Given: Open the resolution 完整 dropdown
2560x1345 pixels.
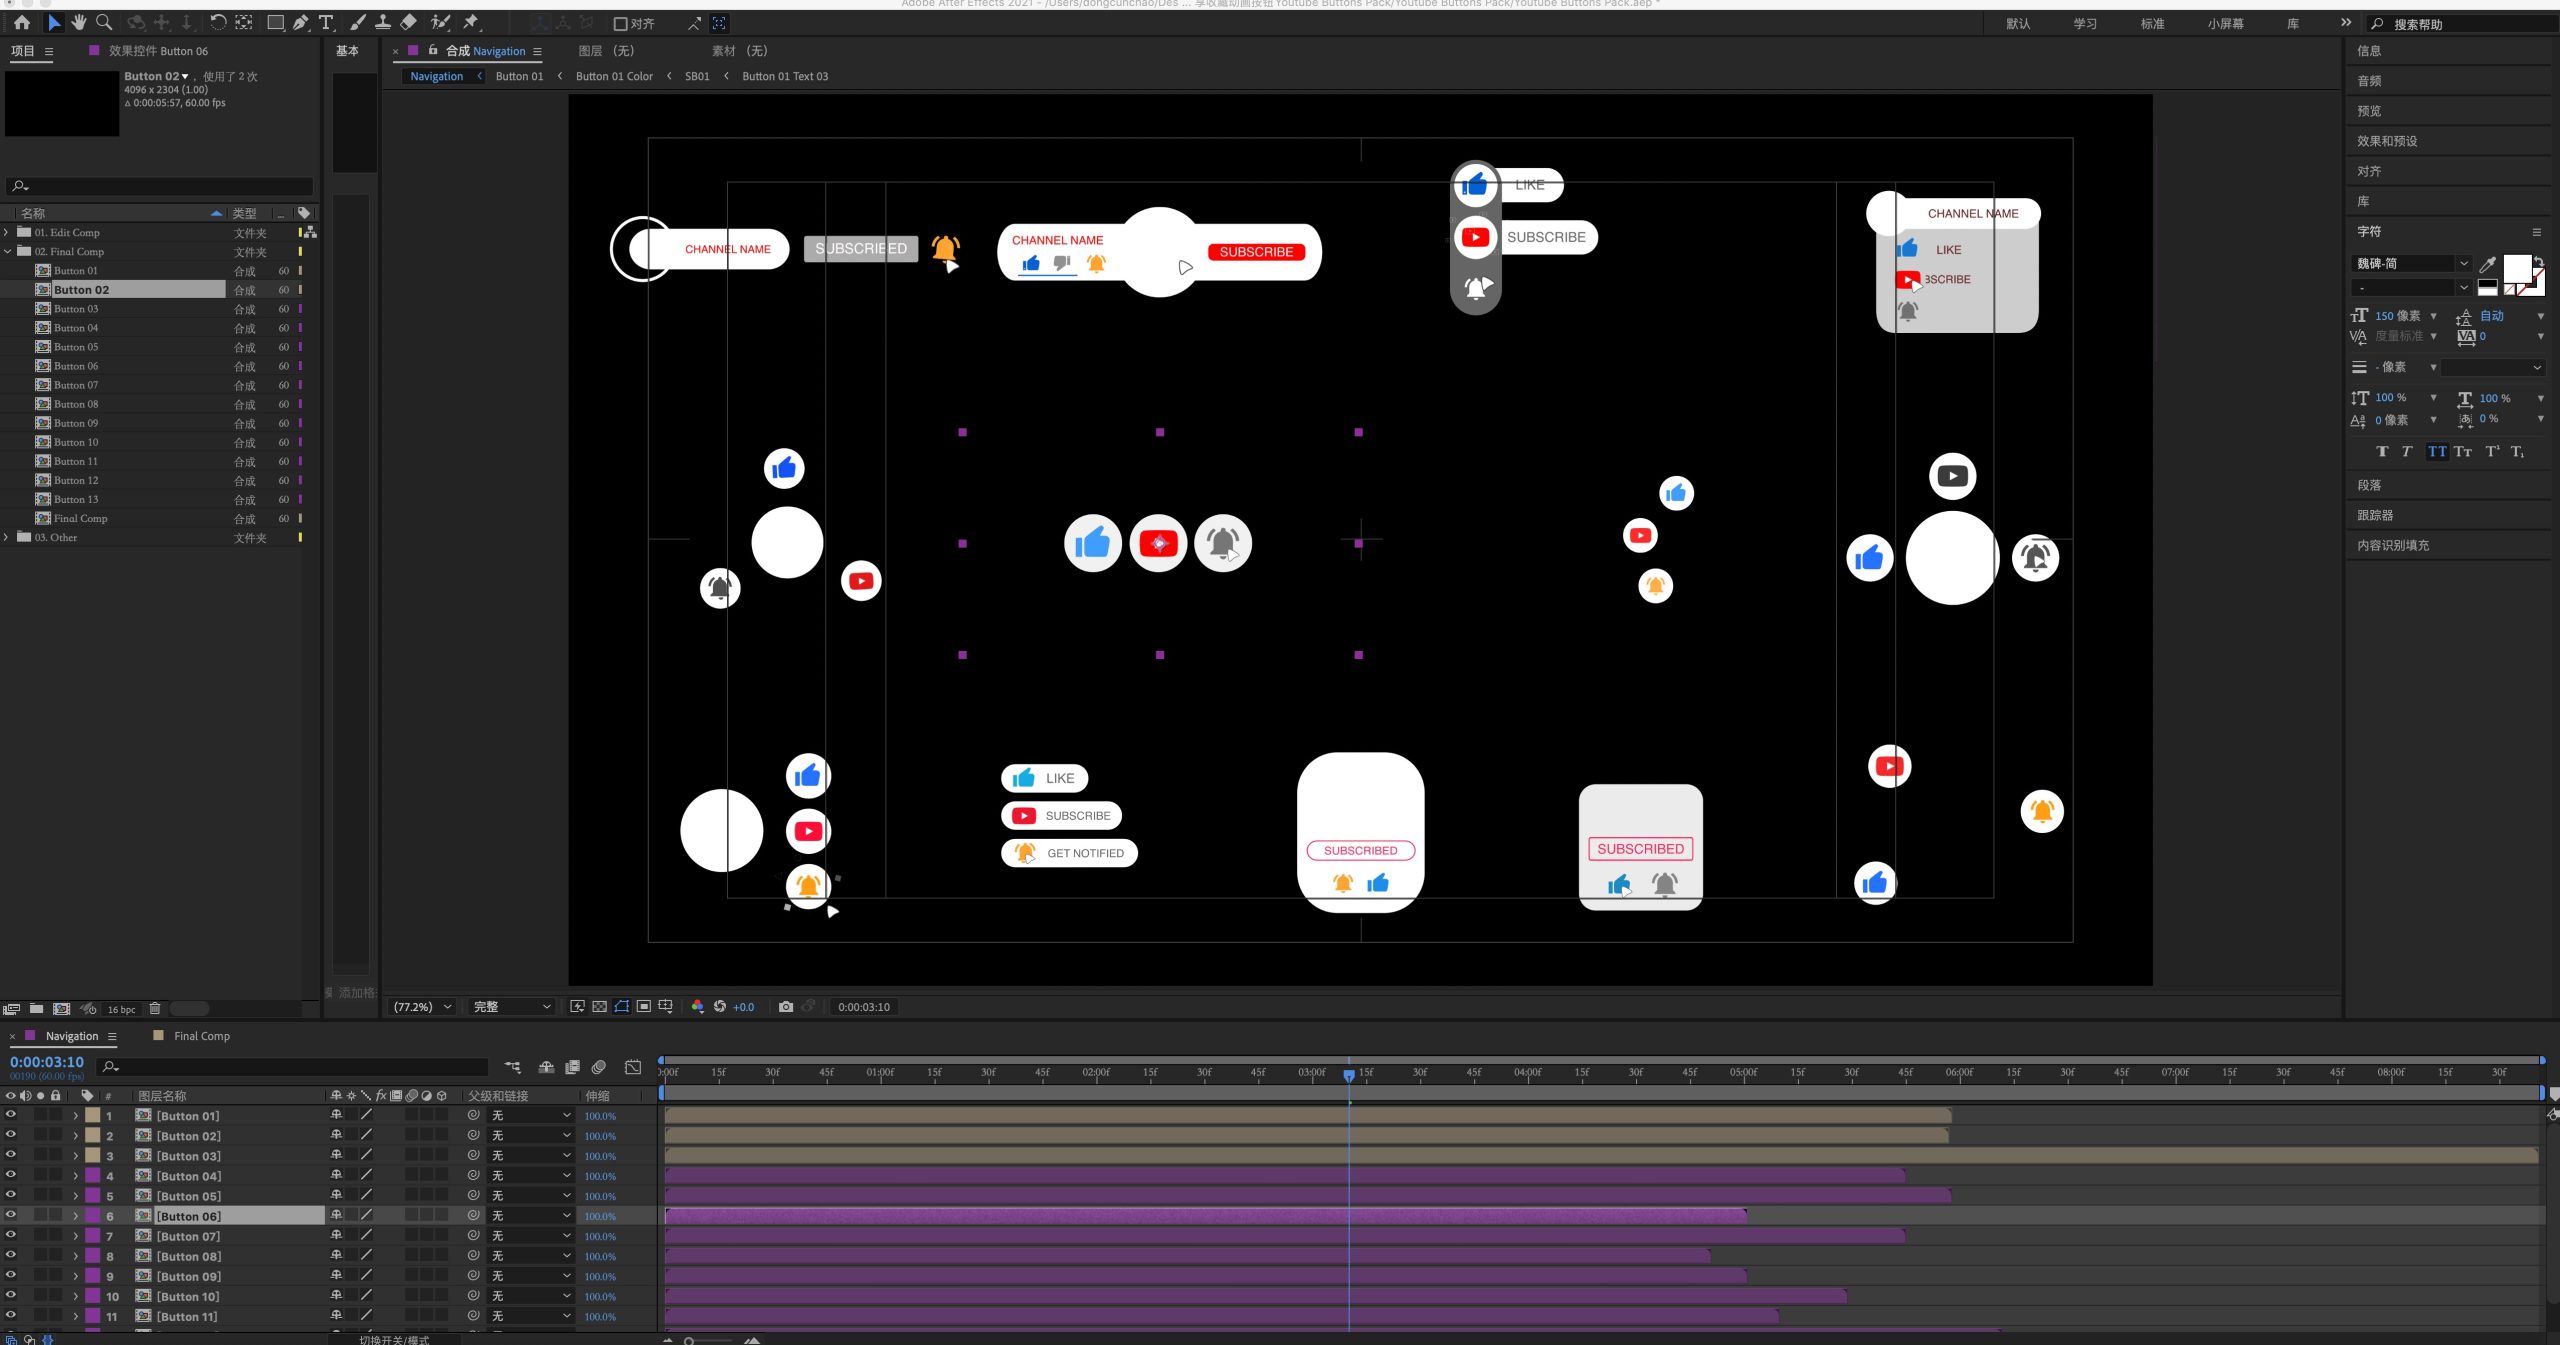Looking at the screenshot, I should click(511, 1007).
